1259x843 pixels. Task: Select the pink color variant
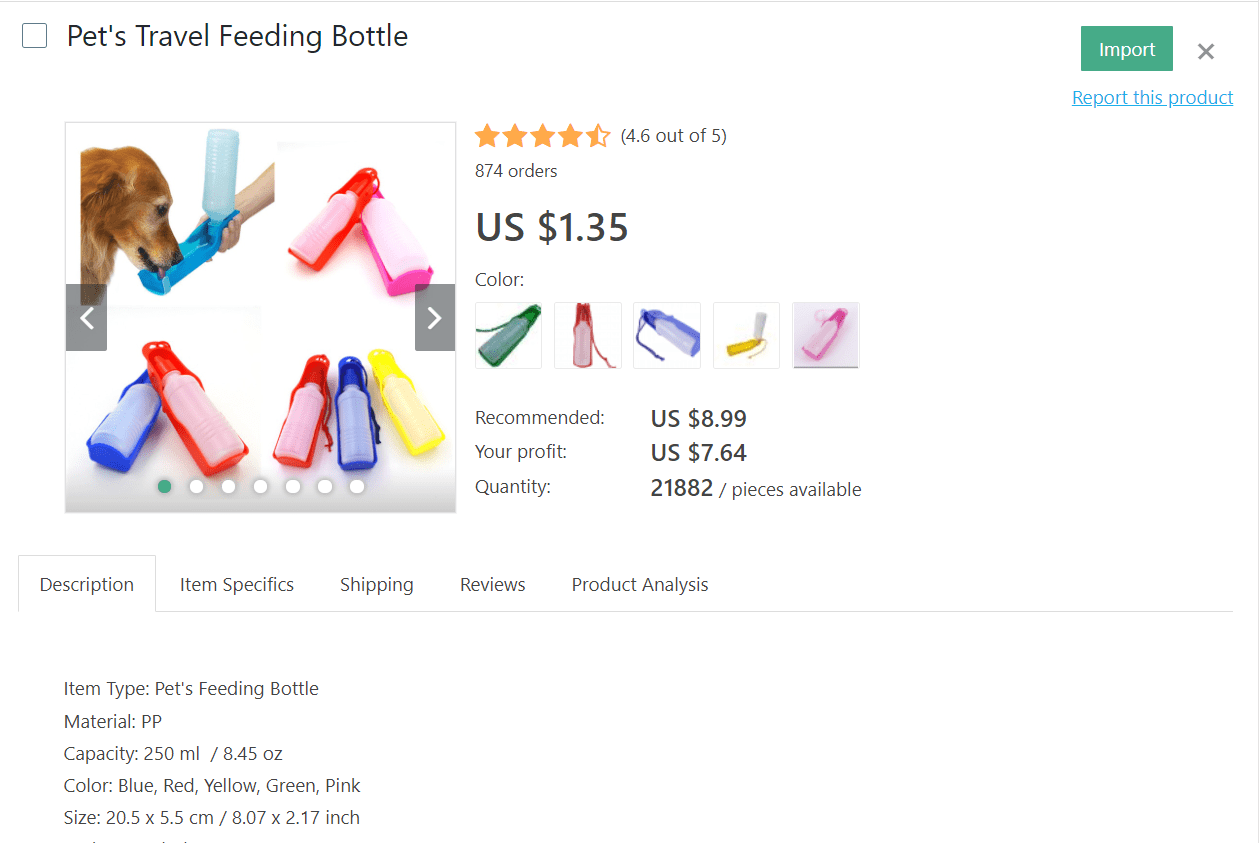(x=825, y=335)
